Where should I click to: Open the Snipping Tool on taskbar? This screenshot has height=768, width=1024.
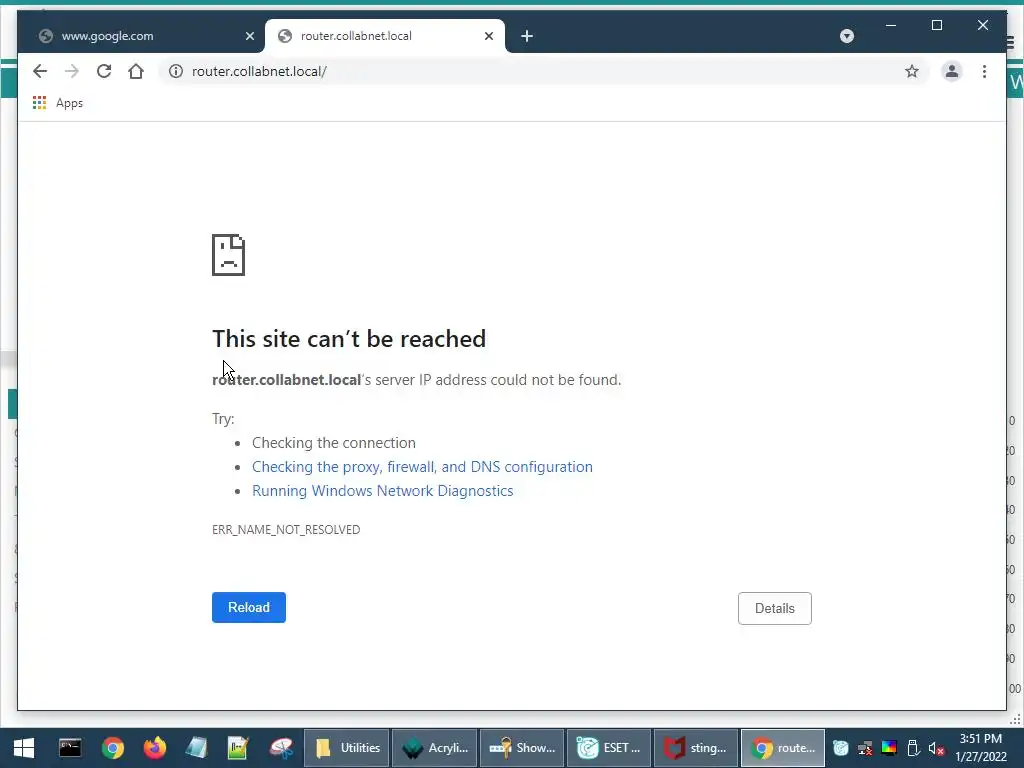[x=281, y=748]
